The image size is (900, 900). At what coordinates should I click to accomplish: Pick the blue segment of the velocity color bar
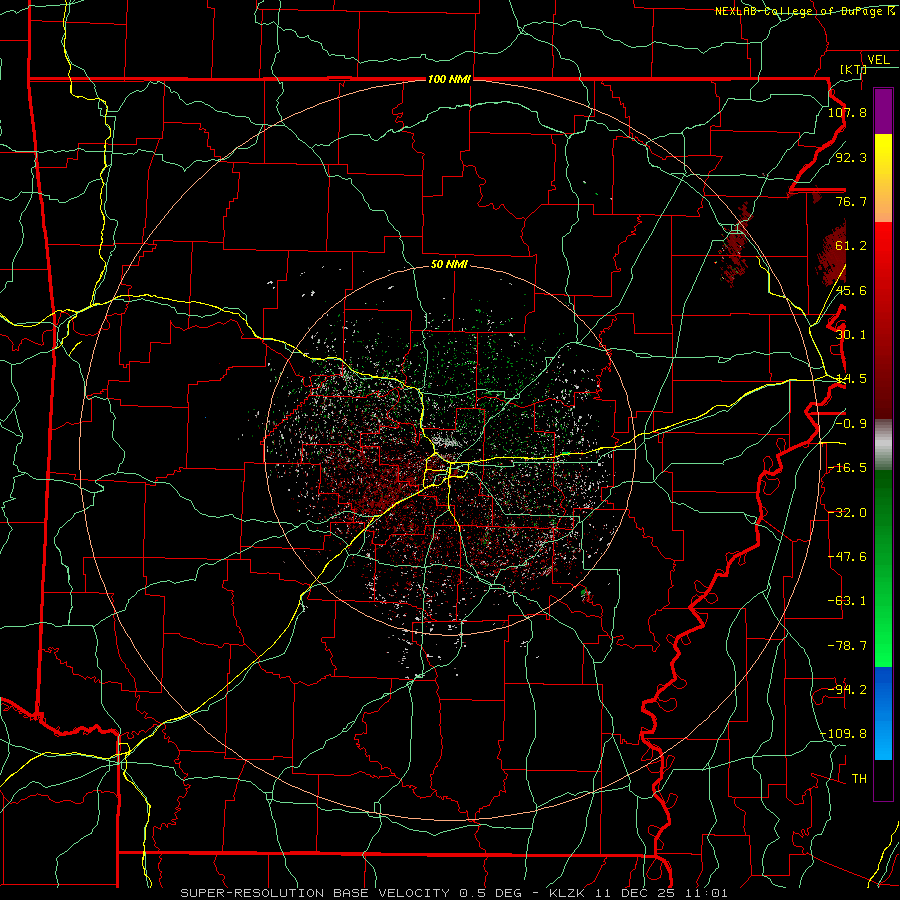pos(883,713)
